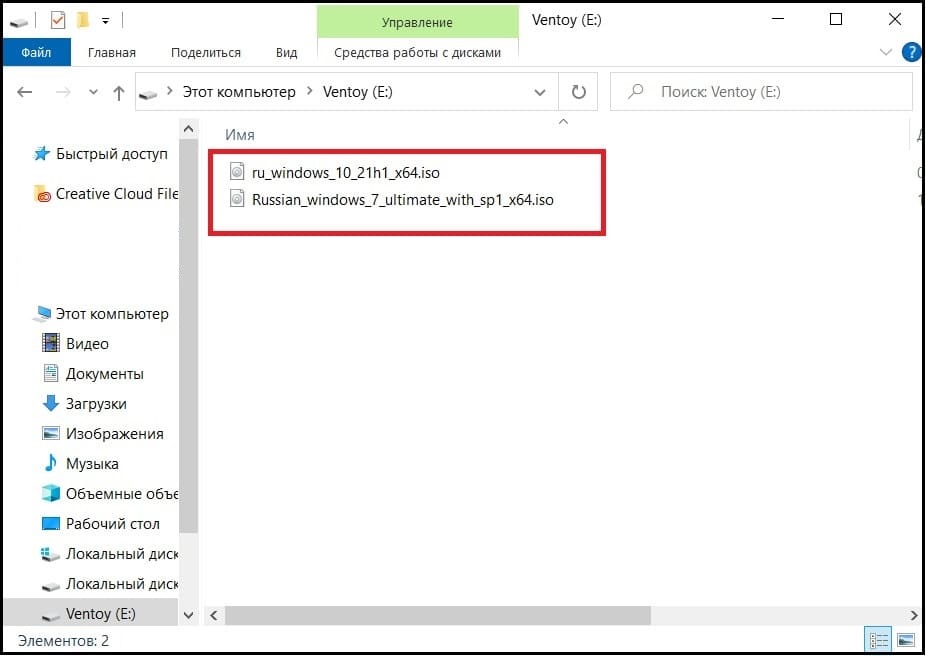This screenshot has height=656, width=926.
Task: Minimize the Ventoy (E:) window
Action: click(x=778, y=20)
